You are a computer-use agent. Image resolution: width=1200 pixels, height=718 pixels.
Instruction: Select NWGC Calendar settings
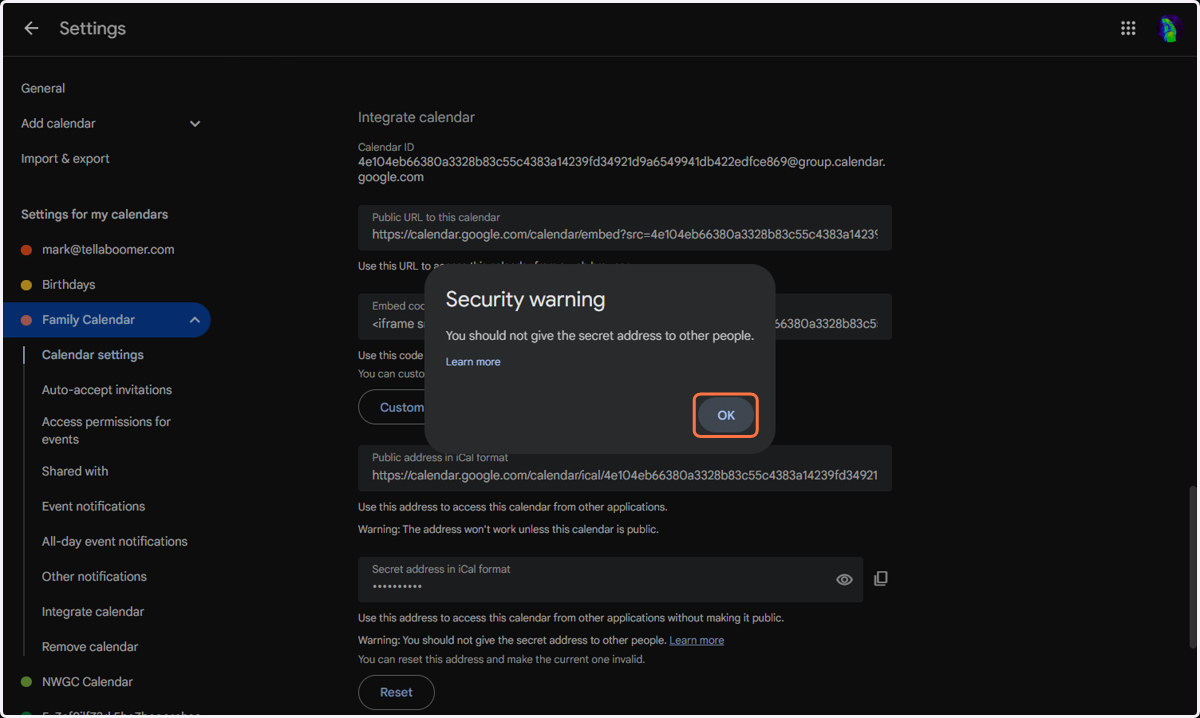pos(87,681)
